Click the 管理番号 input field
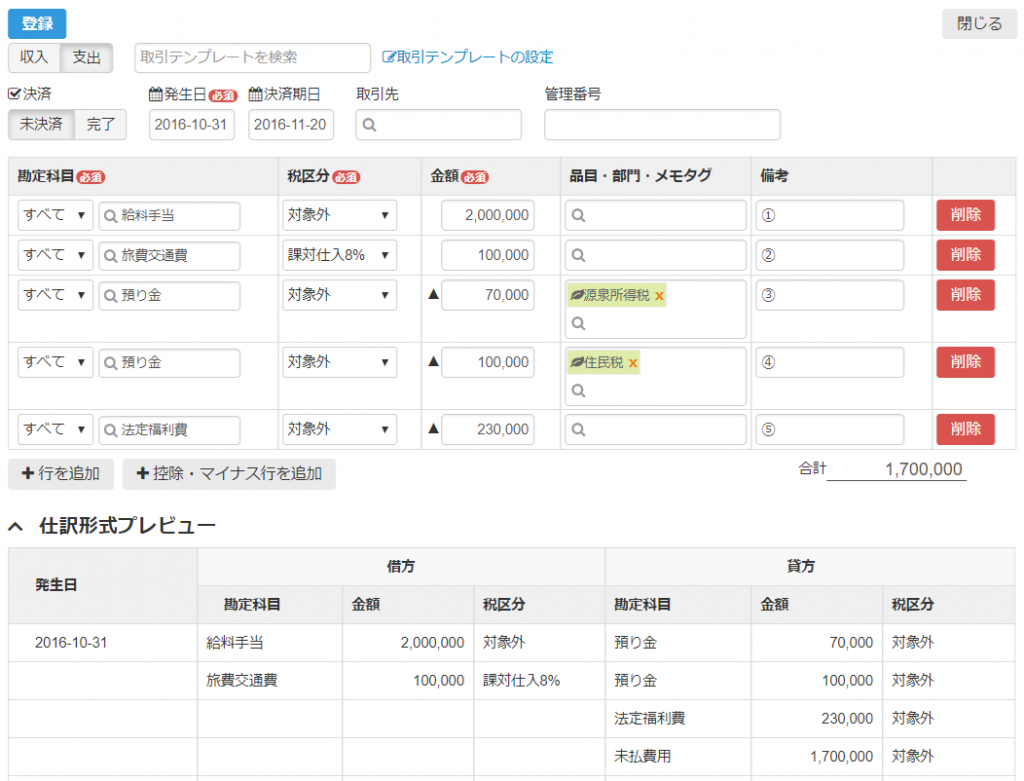The image size is (1024, 781). coord(662,125)
